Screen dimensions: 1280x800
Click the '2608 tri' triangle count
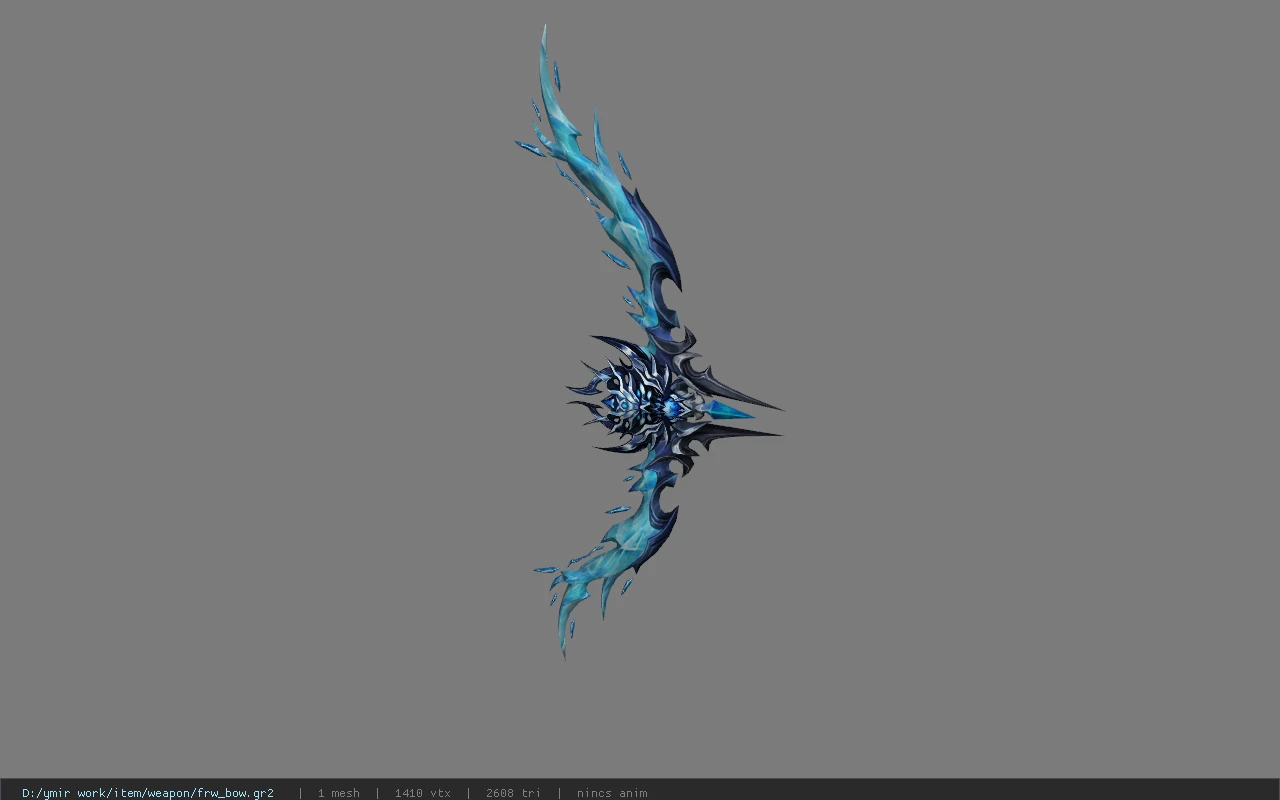click(513, 793)
